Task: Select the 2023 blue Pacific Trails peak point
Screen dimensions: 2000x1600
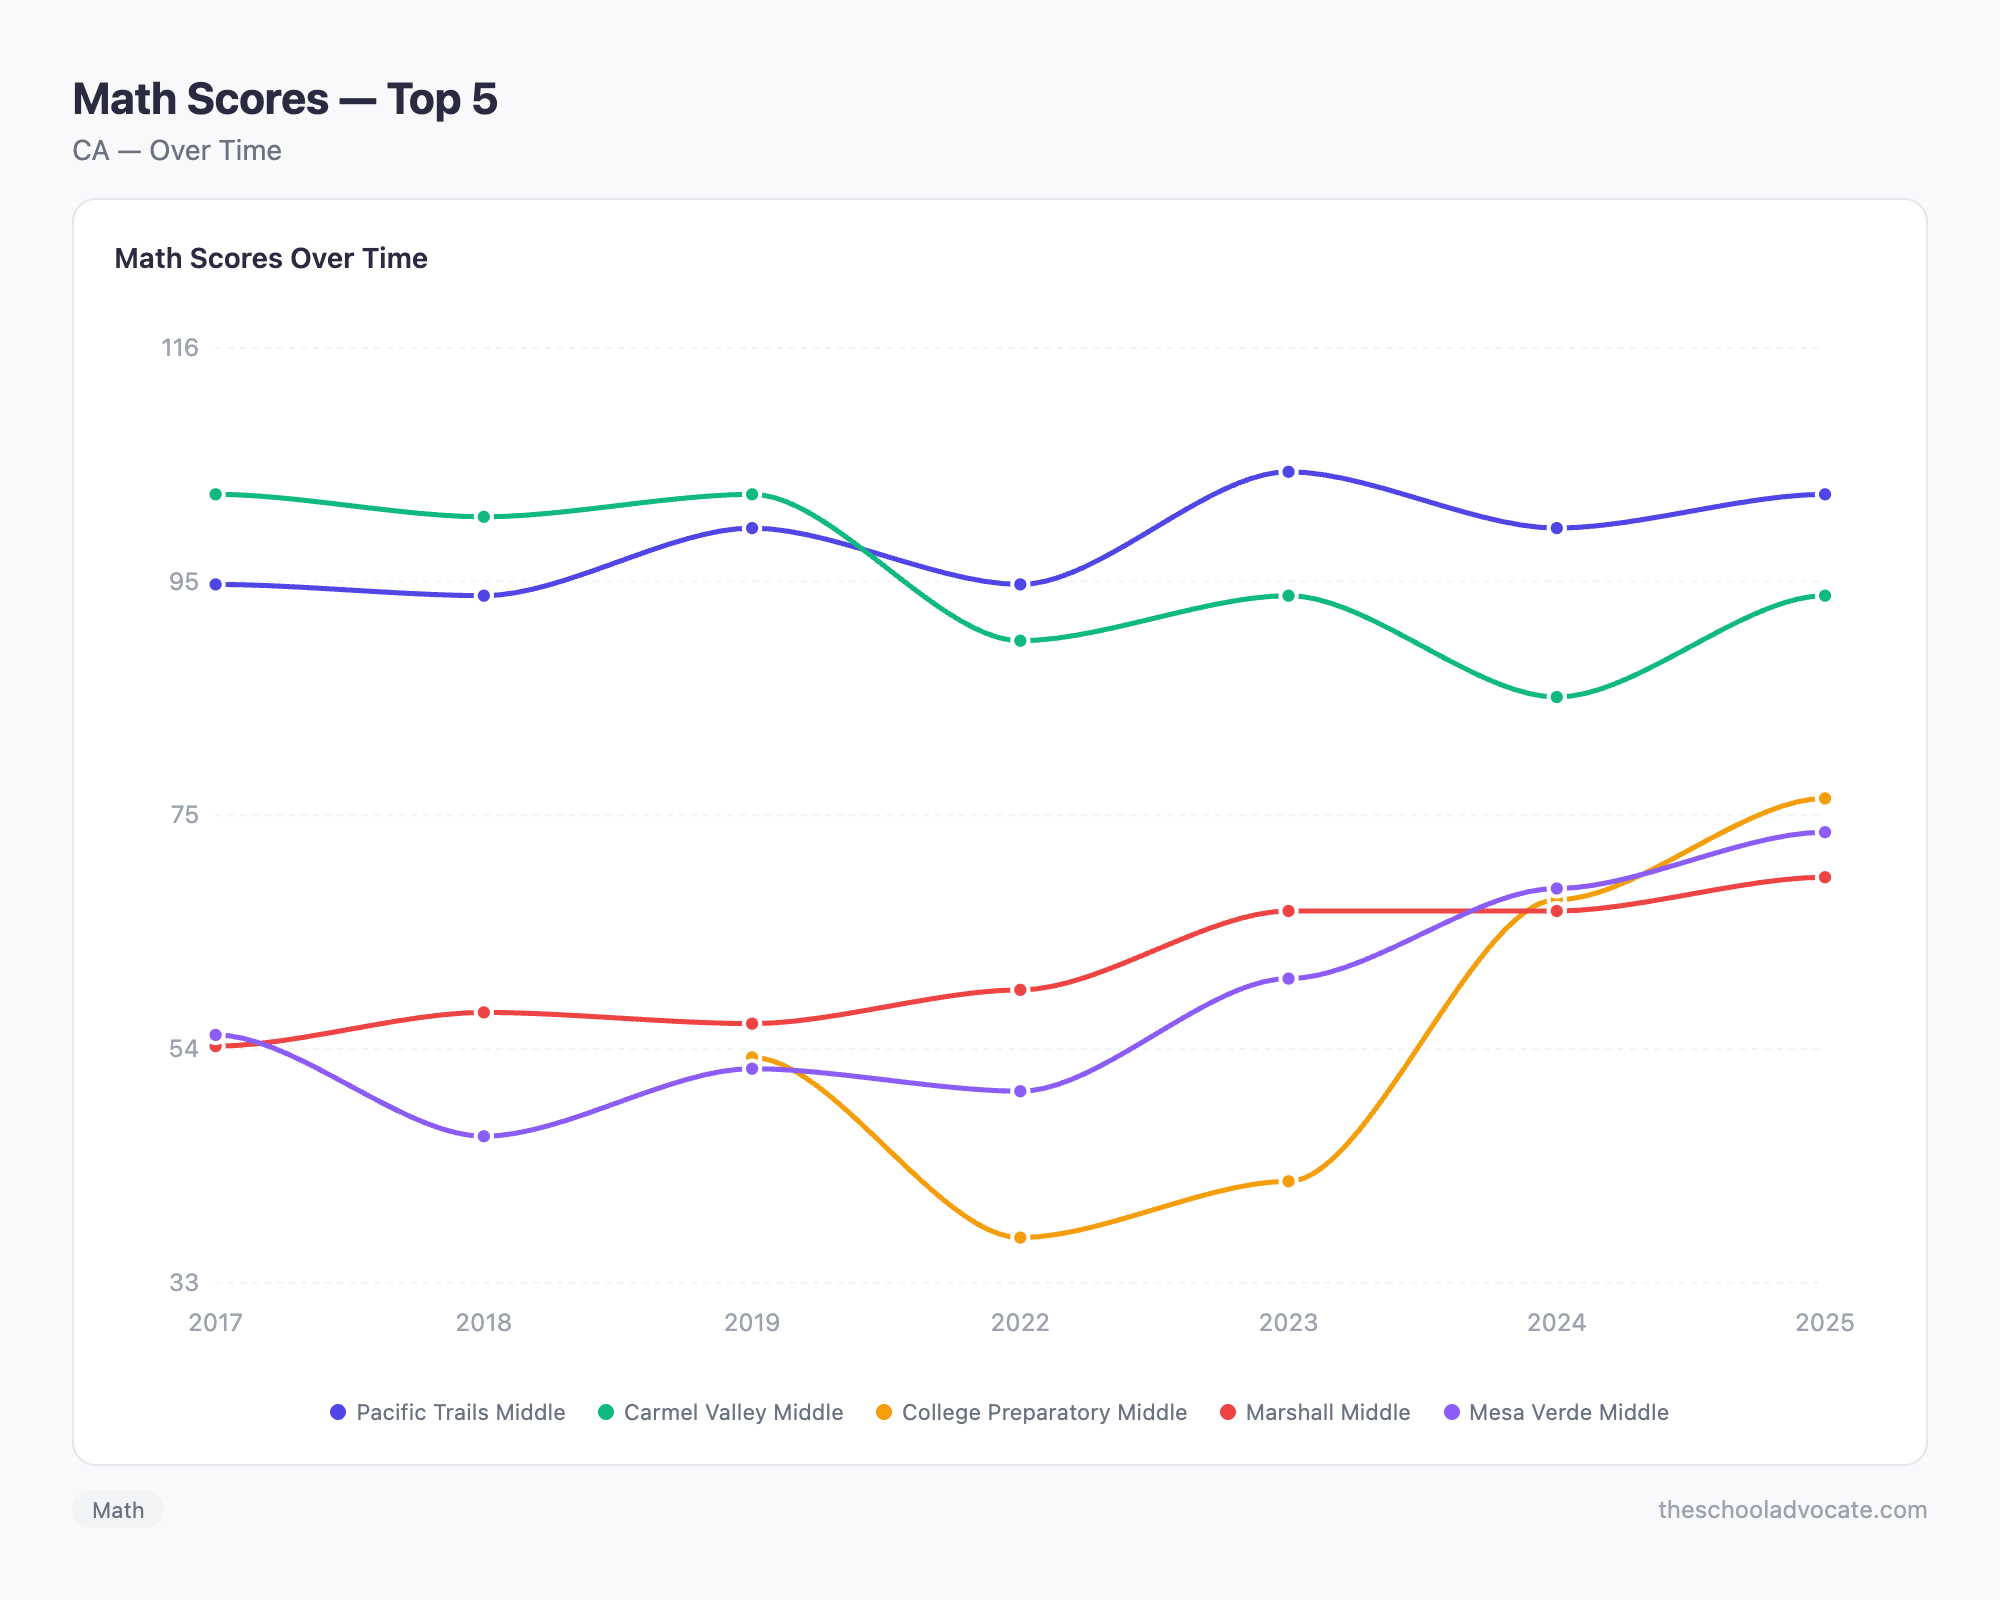Action: [x=1287, y=472]
